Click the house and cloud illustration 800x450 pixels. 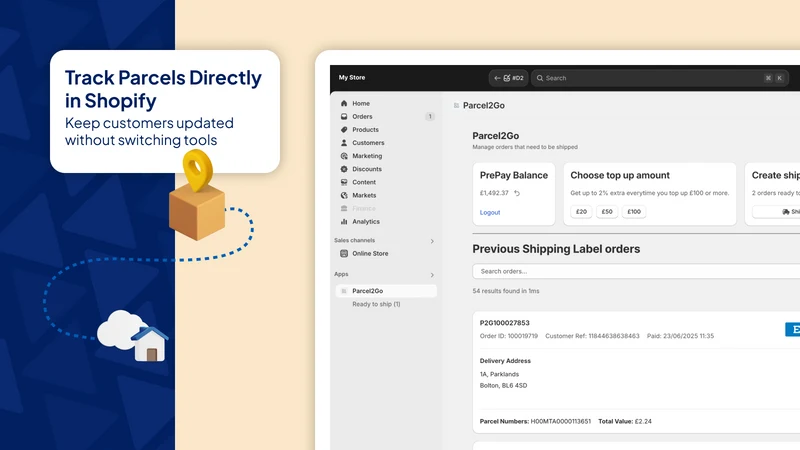pos(133,336)
